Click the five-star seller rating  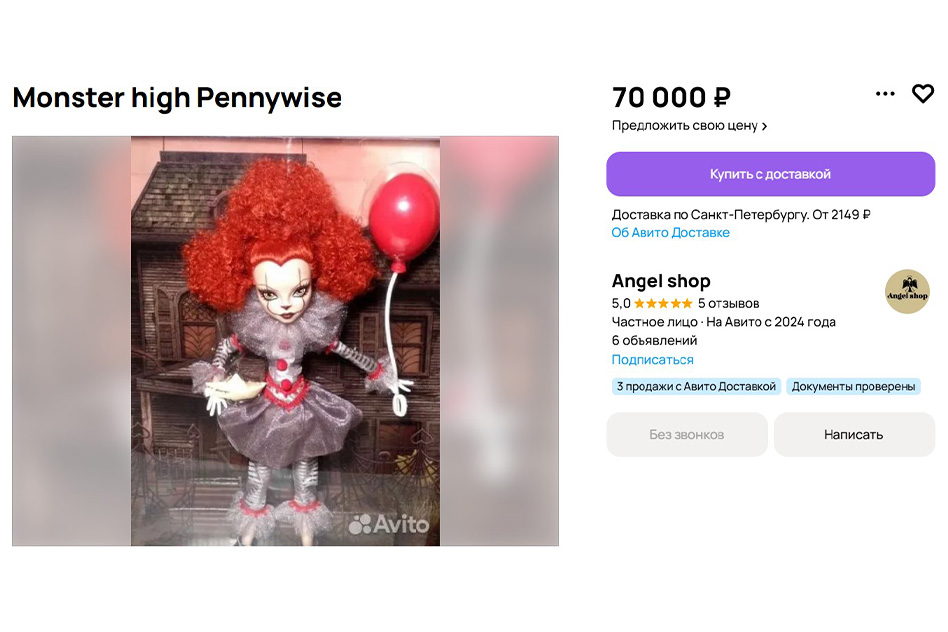coord(663,304)
